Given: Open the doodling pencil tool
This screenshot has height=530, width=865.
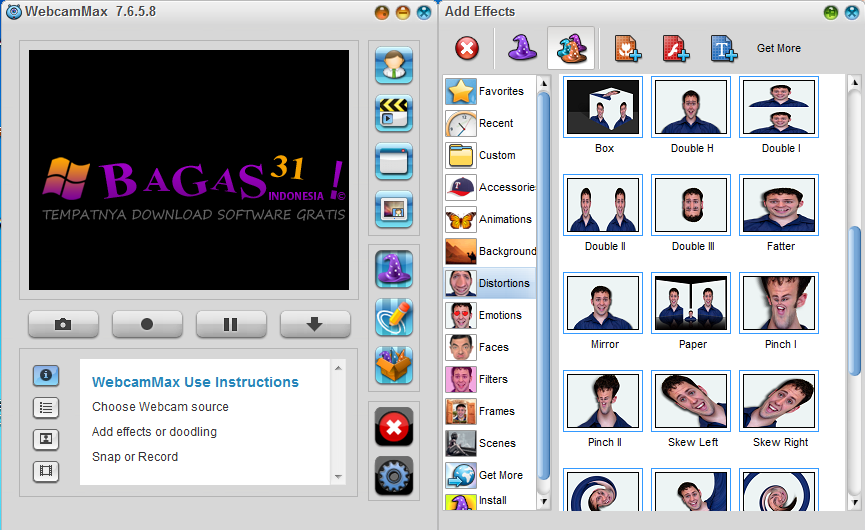Looking at the screenshot, I should (394, 317).
